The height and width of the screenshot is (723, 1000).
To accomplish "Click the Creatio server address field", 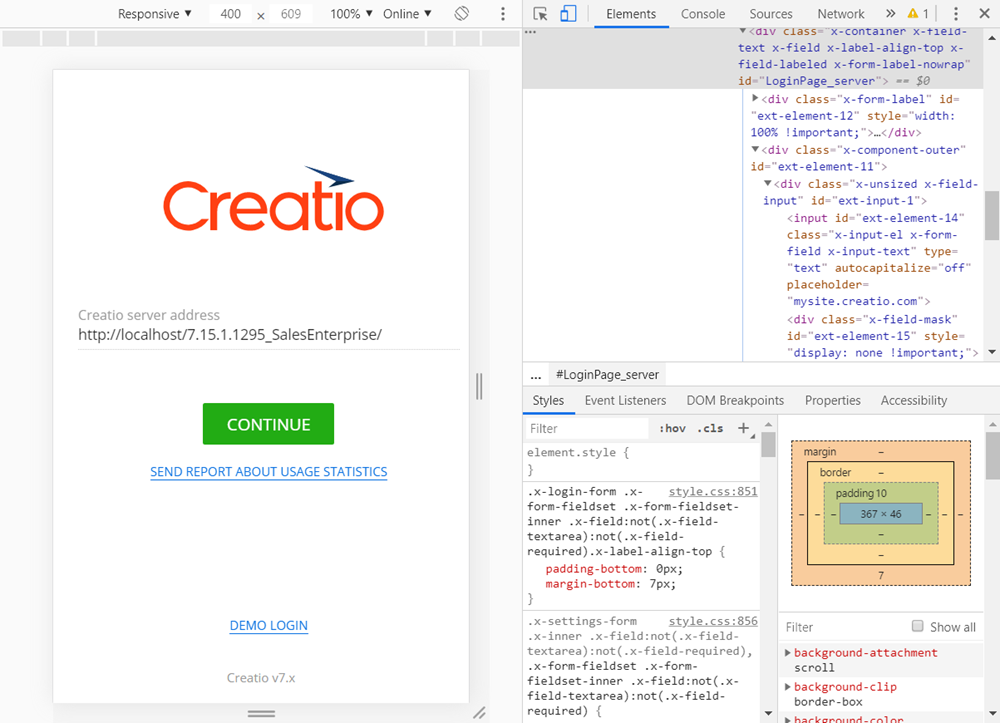I will 268,334.
